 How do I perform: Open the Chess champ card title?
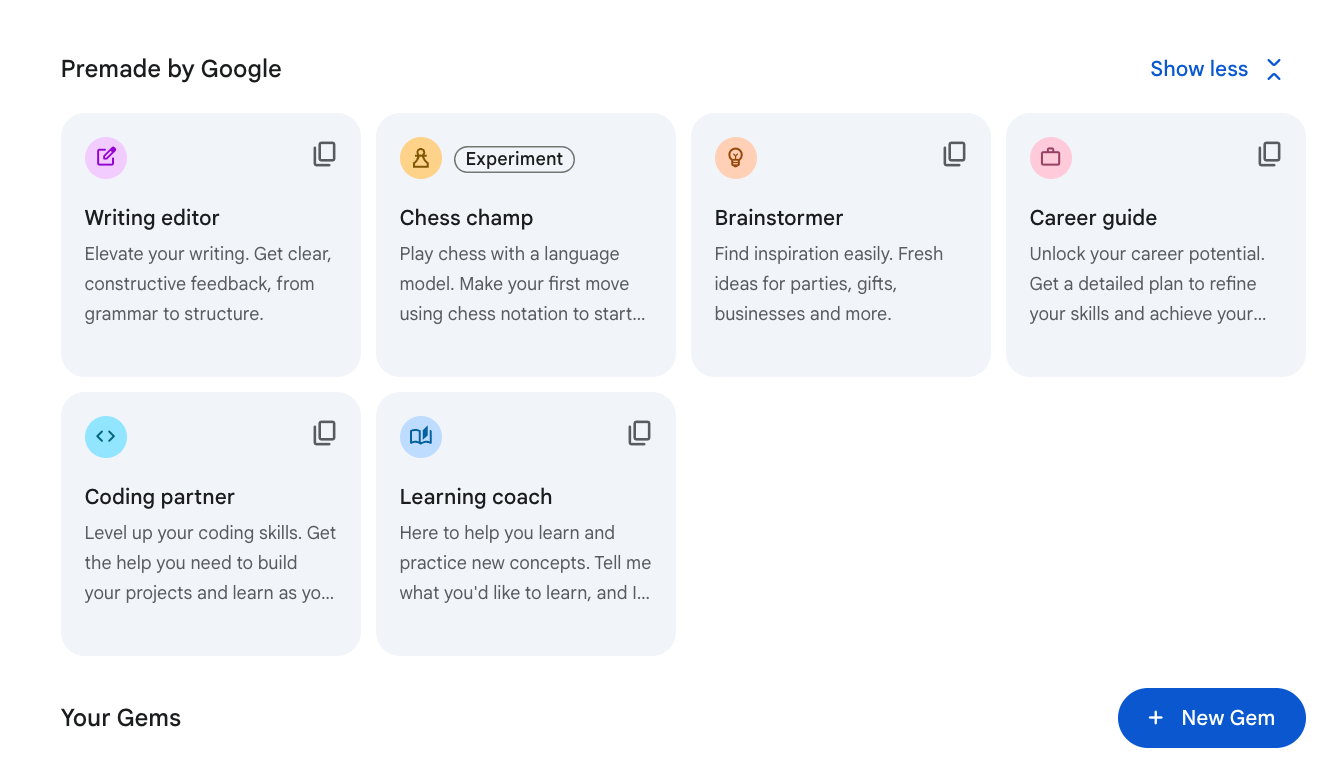(x=466, y=218)
